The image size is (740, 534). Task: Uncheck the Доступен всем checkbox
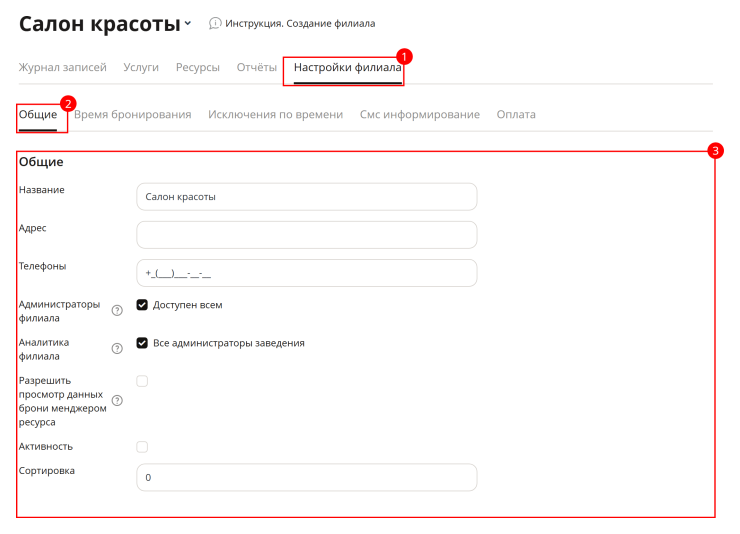pyautogui.click(x=142, y=305)
